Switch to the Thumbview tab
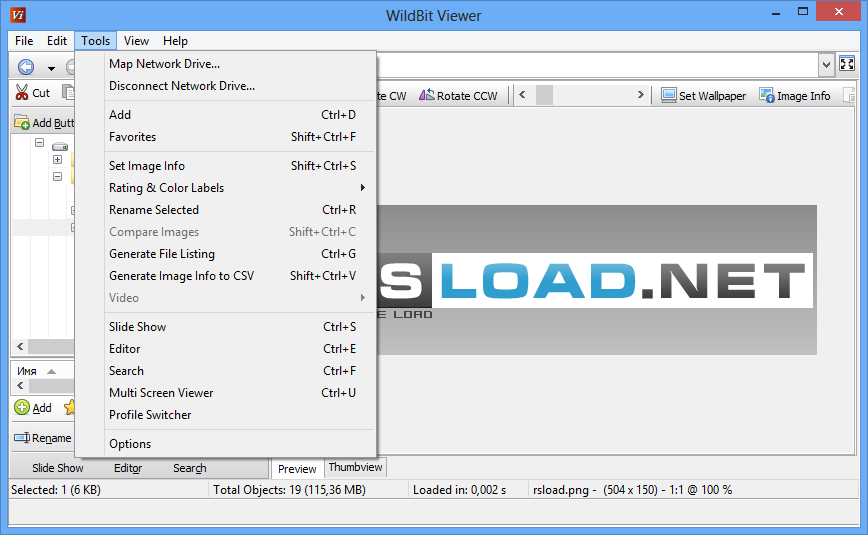The width and height of the screenshot is (868, 535). tap(355, 467)
